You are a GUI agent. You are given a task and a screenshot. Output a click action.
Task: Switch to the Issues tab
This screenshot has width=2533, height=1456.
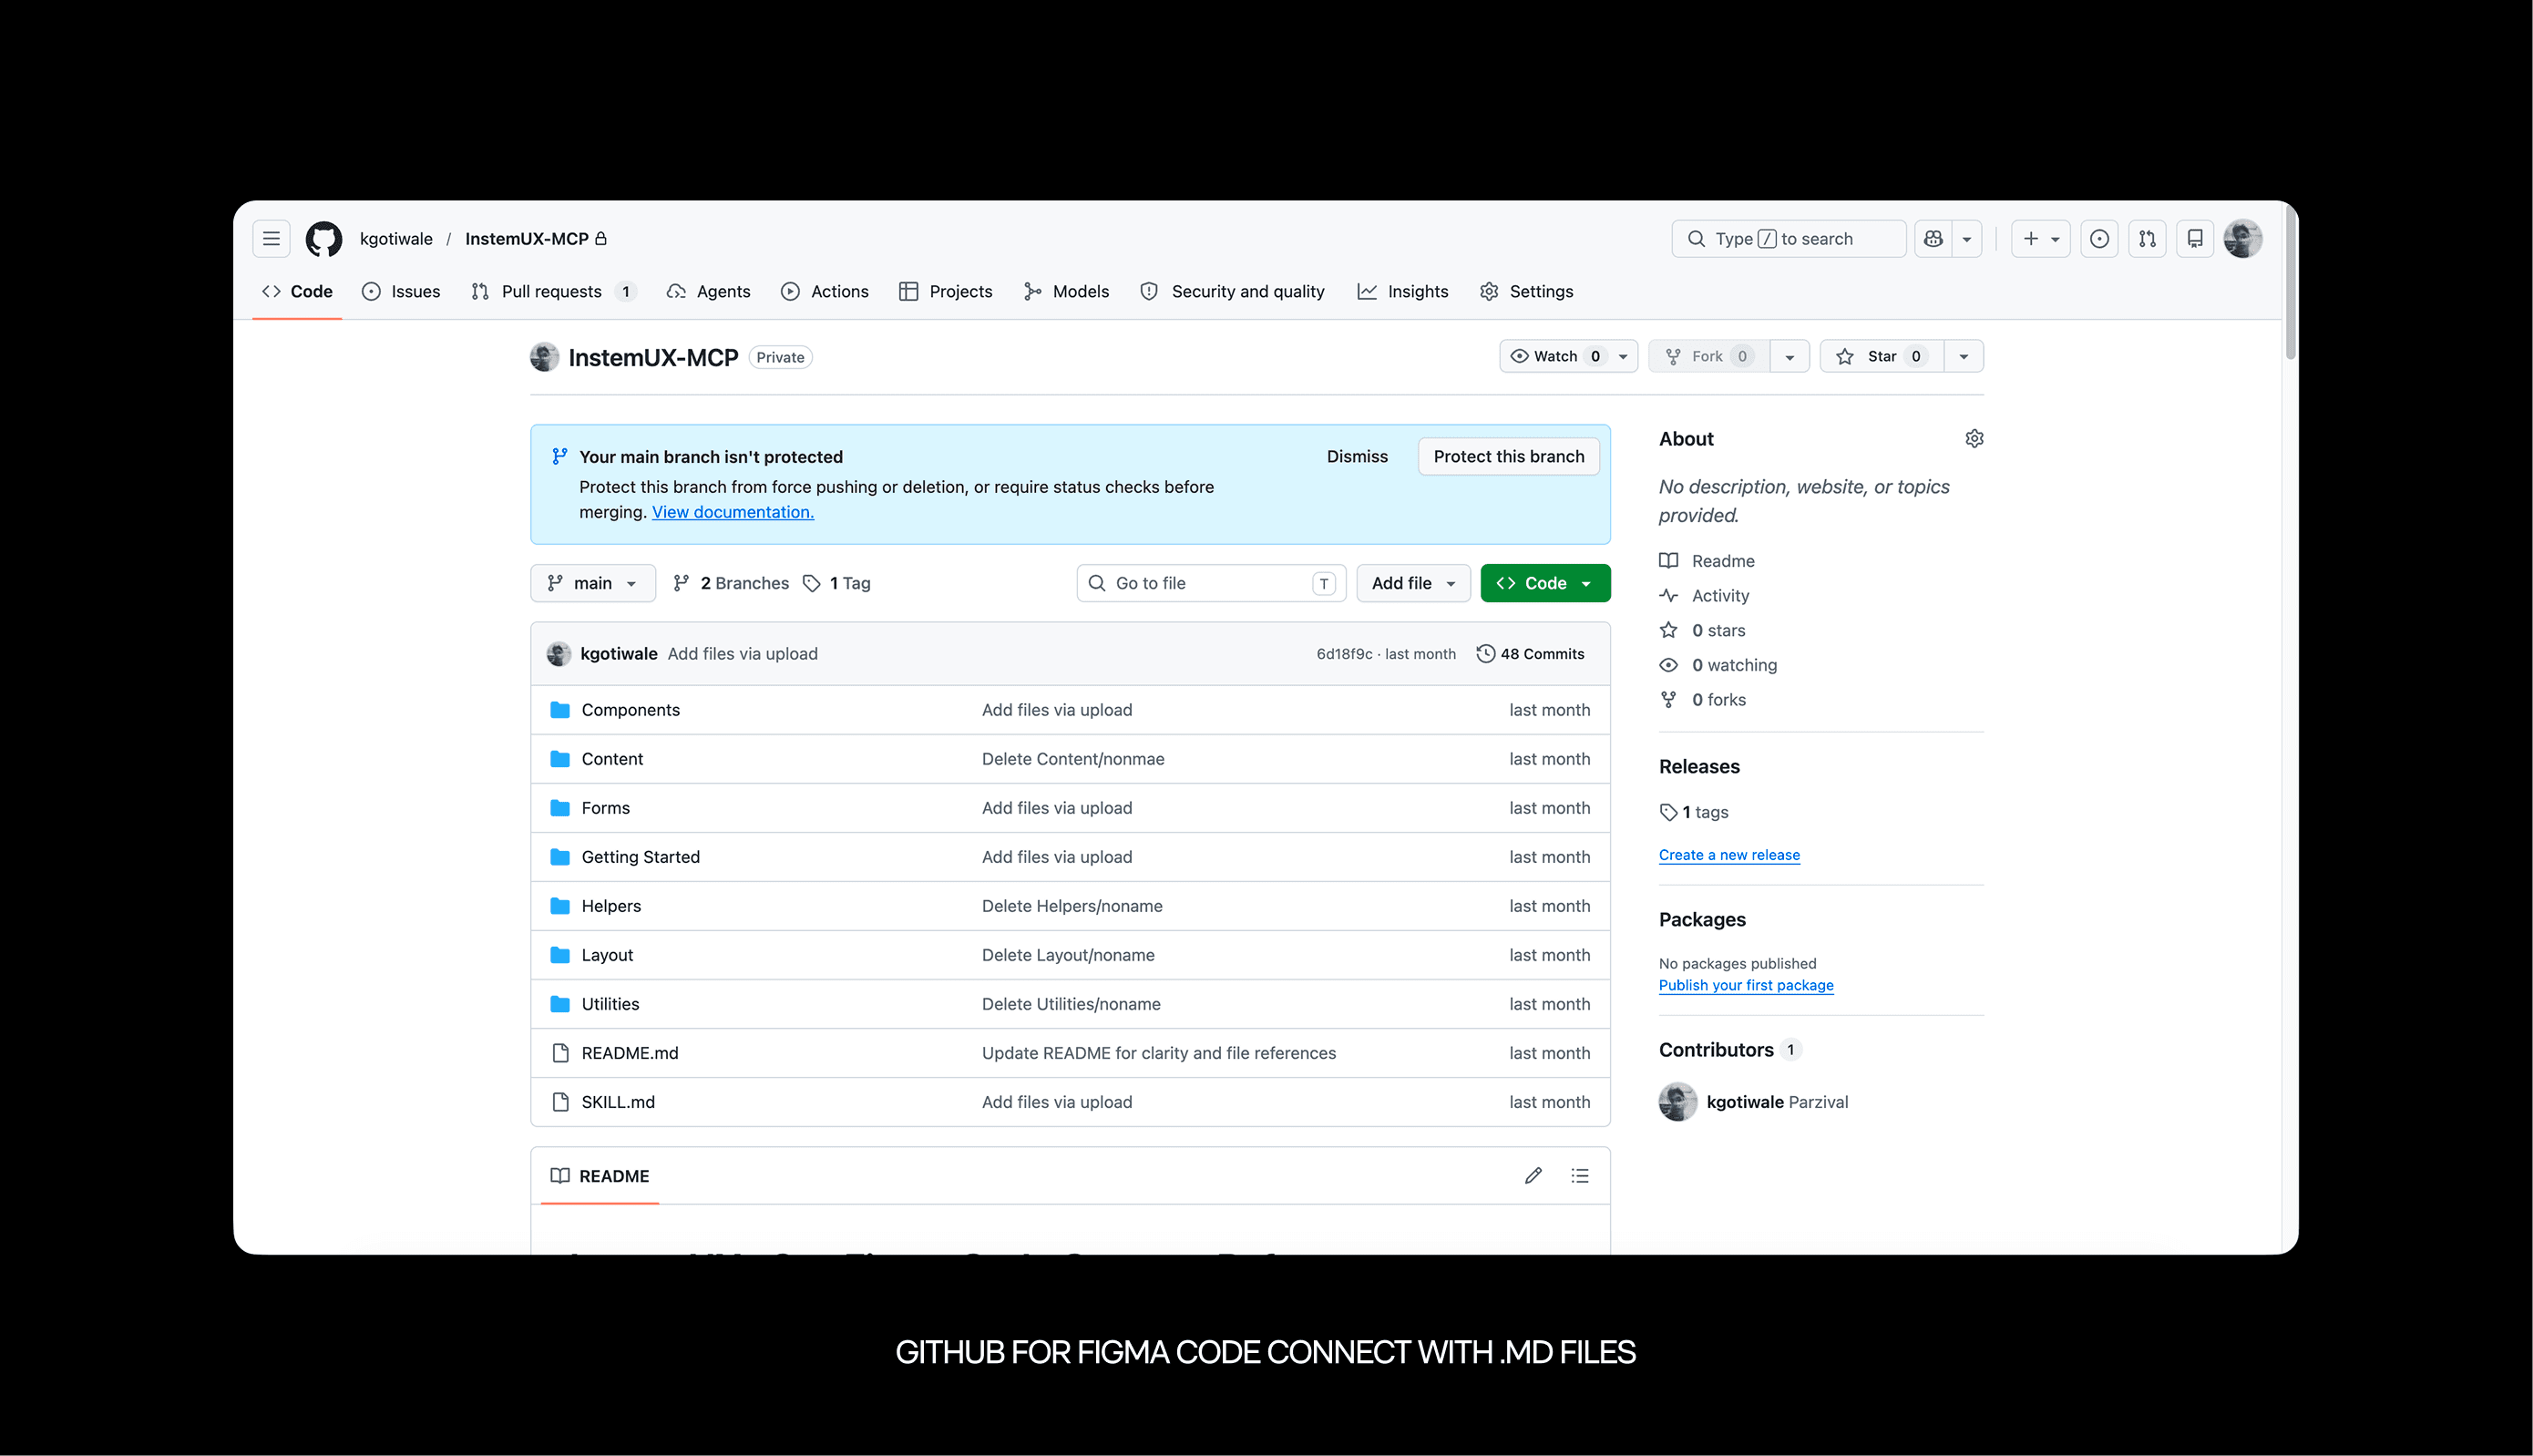(401, 292)
